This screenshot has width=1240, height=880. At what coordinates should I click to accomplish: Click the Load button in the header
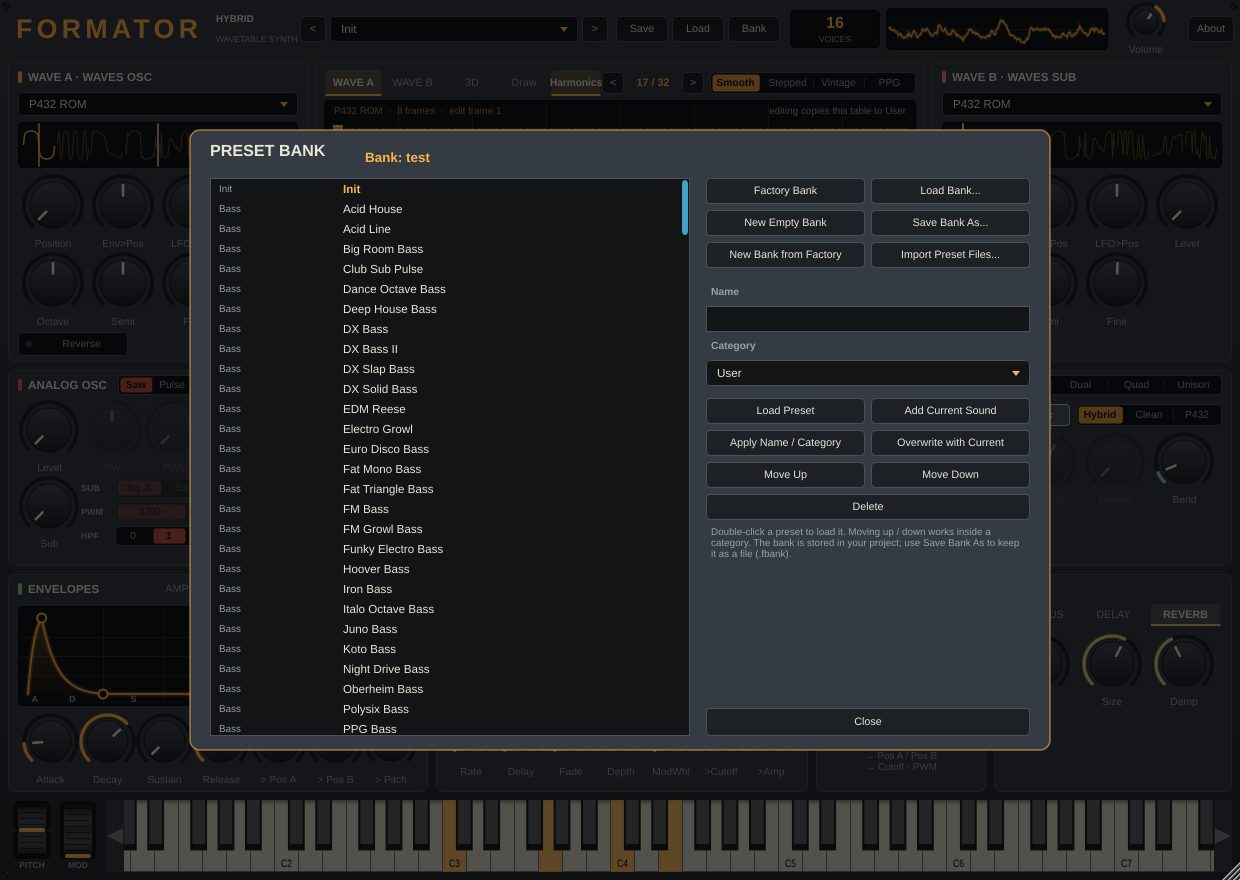pyautogui.click(x=698, y=29)
